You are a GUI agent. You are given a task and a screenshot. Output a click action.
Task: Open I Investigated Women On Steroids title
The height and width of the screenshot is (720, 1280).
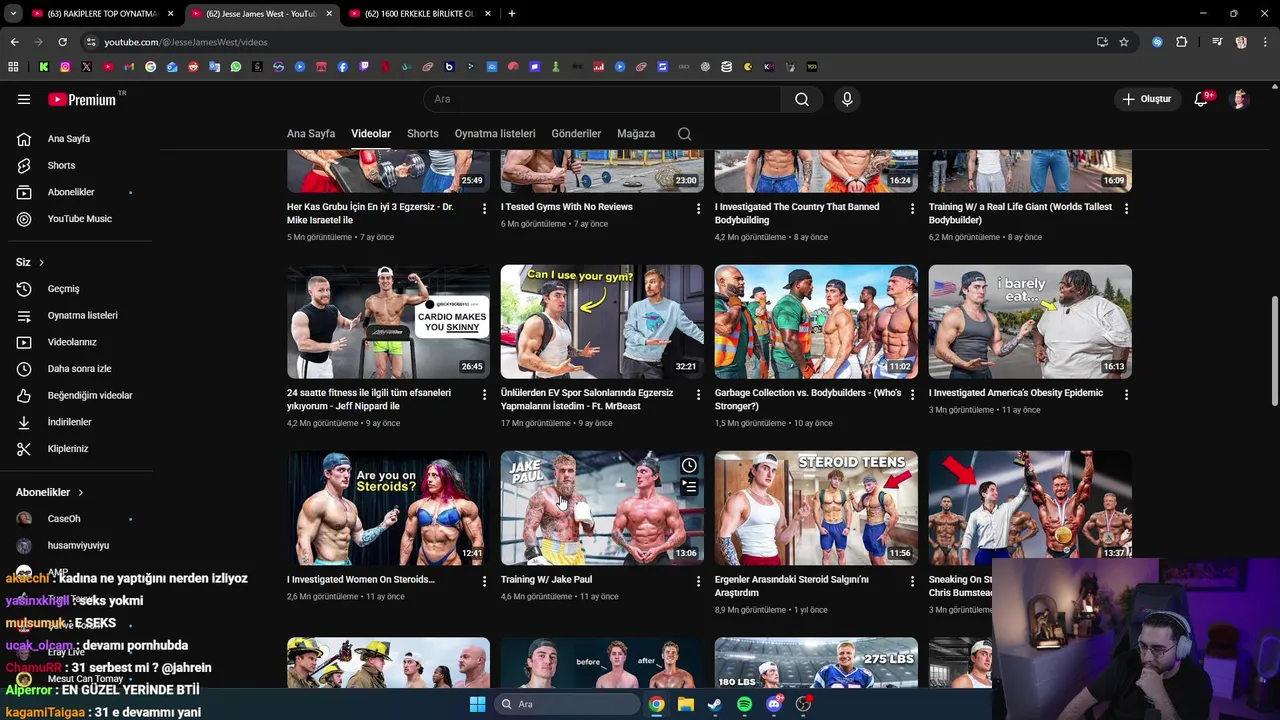(x=360, y=580)
